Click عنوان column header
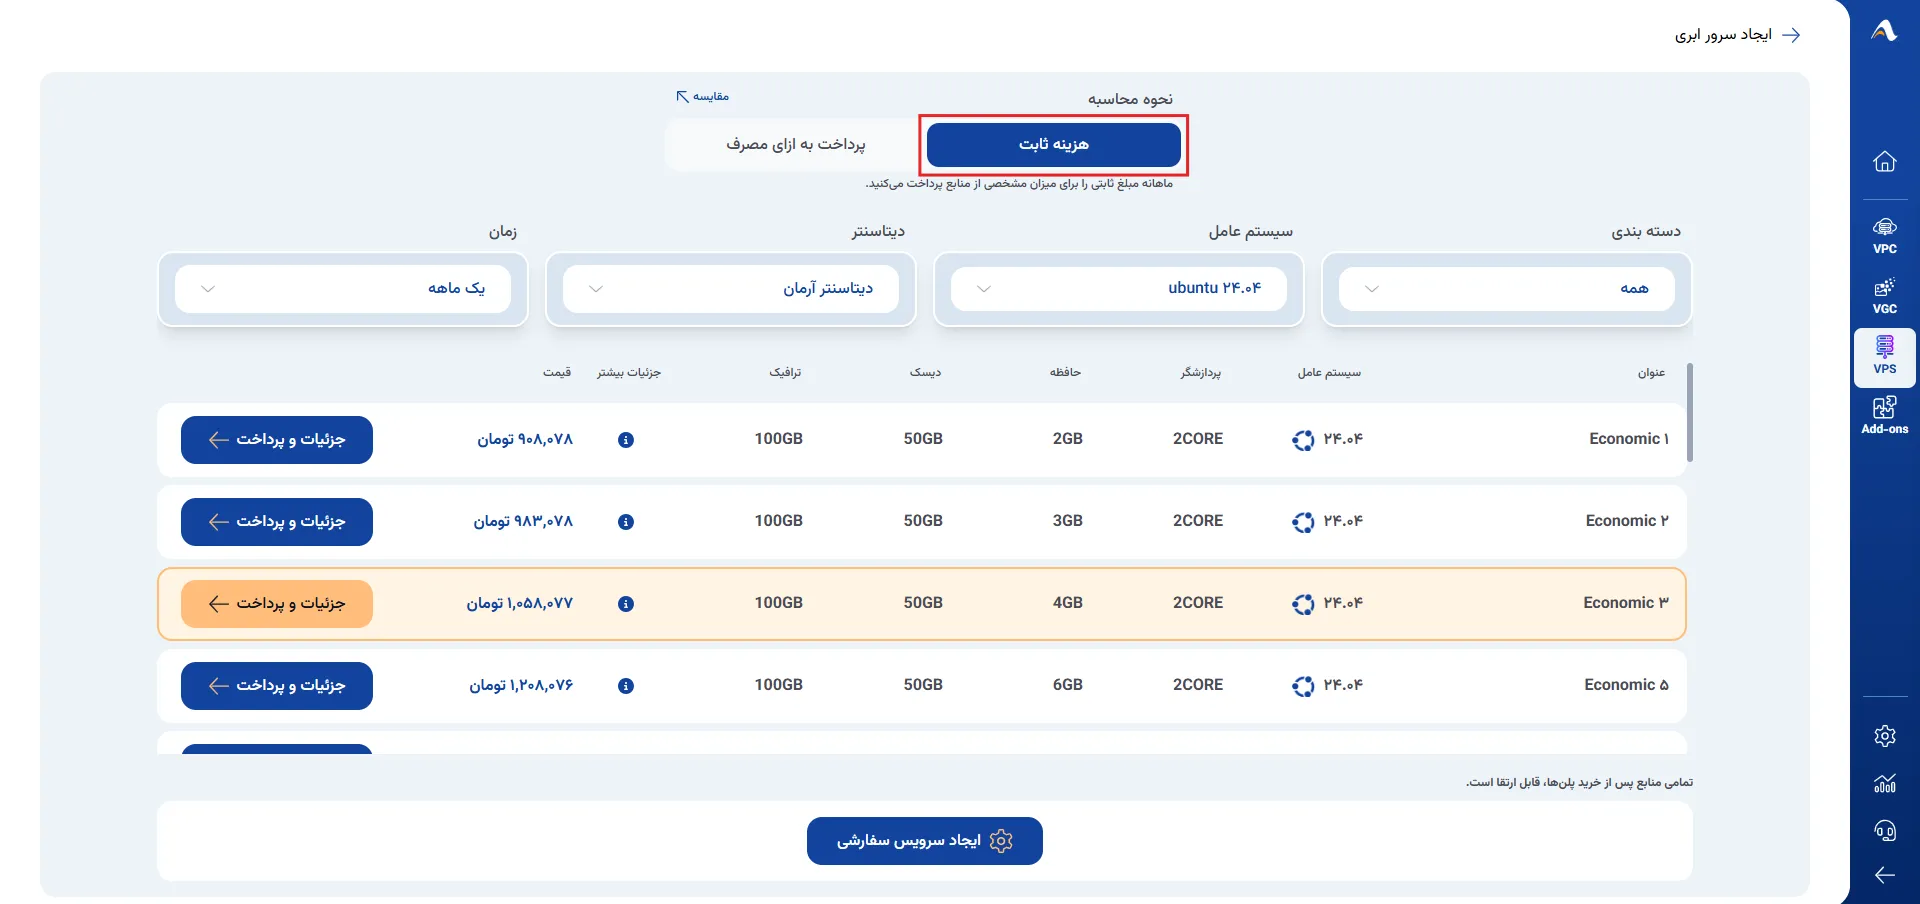The image size is (1920, 904). [x=1651, y=373]
